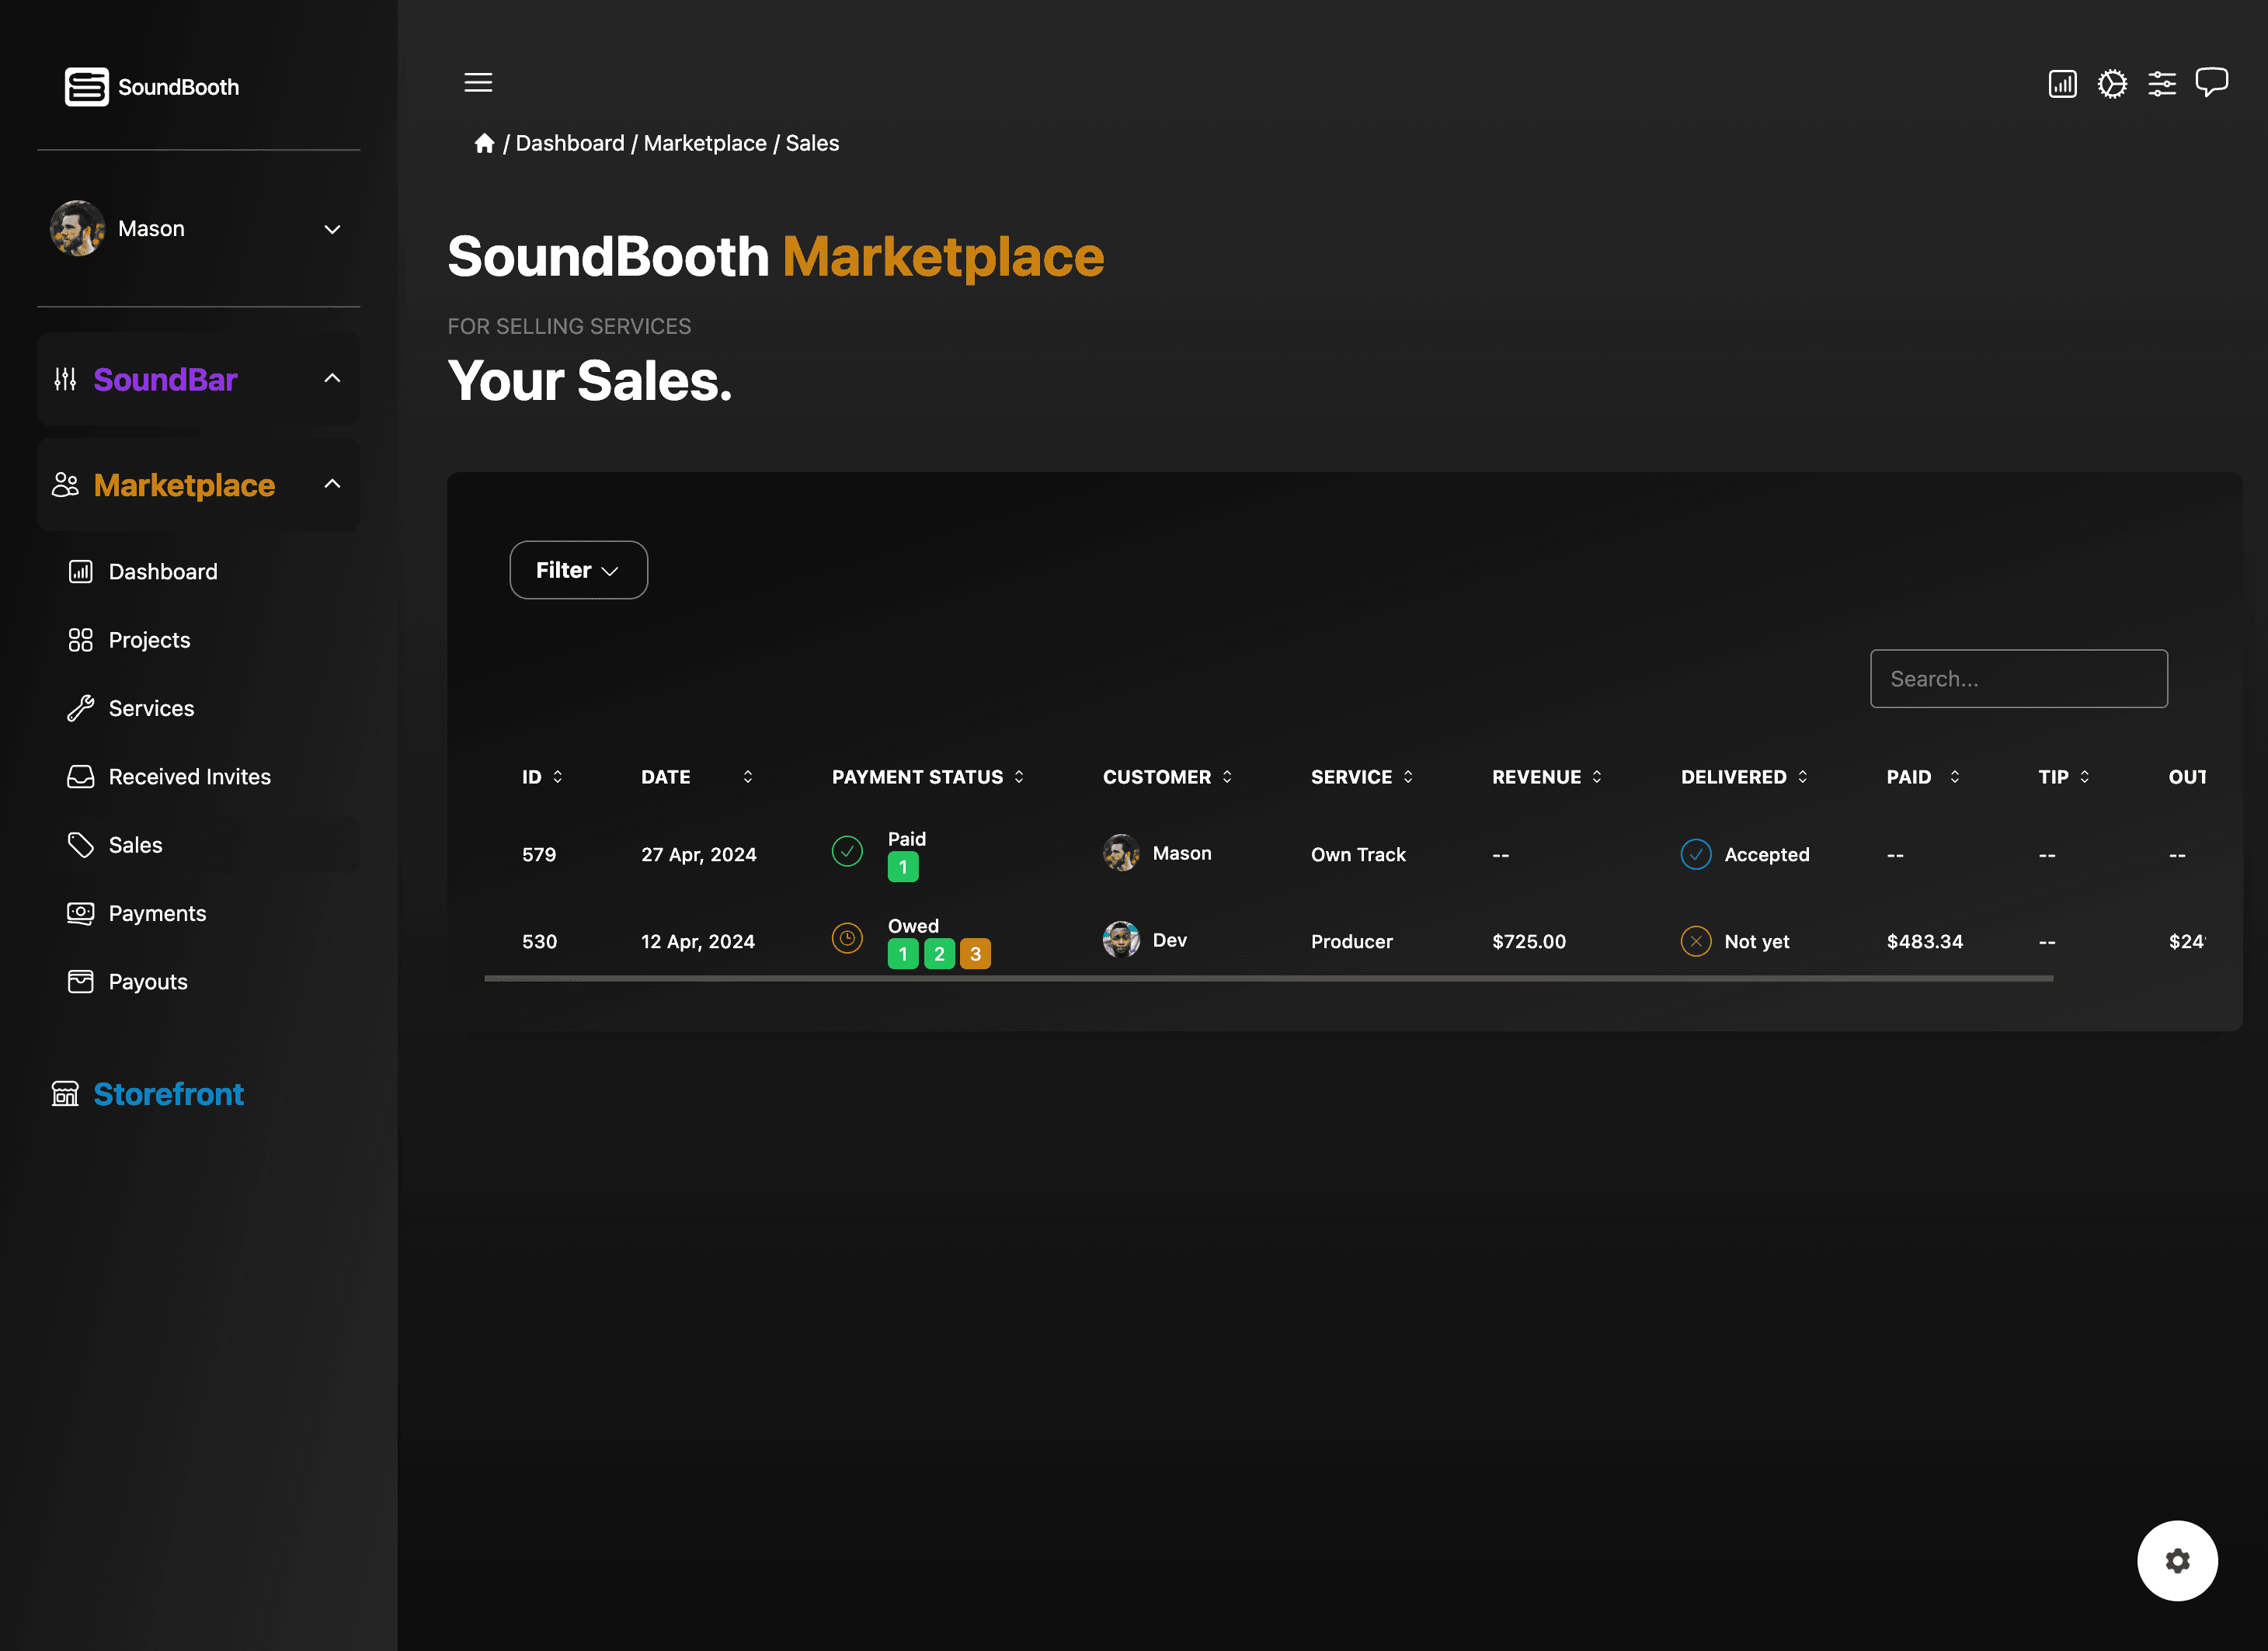Toggle the Paid status check icon for sale 579

click(x=847, y=851)
